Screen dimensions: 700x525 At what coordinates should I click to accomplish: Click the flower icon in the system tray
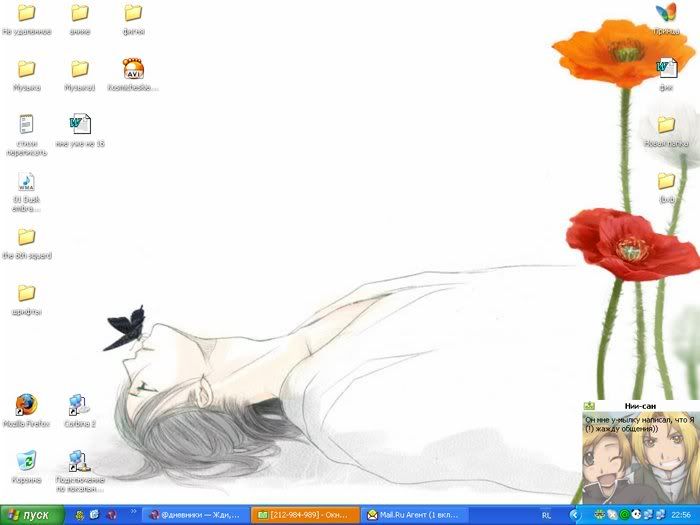click(x=601, y=515)
